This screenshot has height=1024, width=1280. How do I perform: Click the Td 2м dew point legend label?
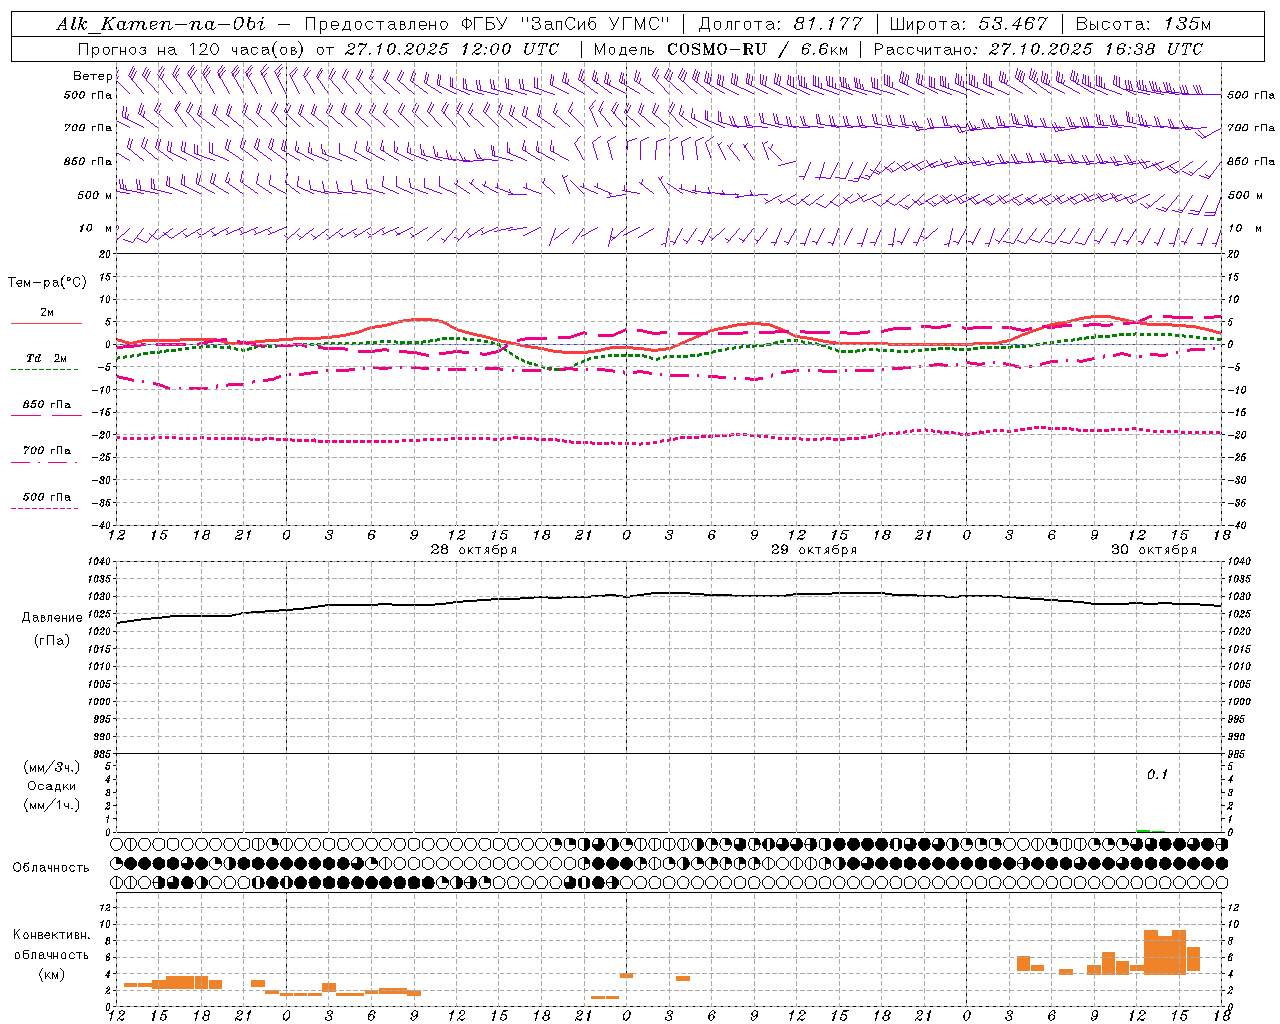[47, 358]
